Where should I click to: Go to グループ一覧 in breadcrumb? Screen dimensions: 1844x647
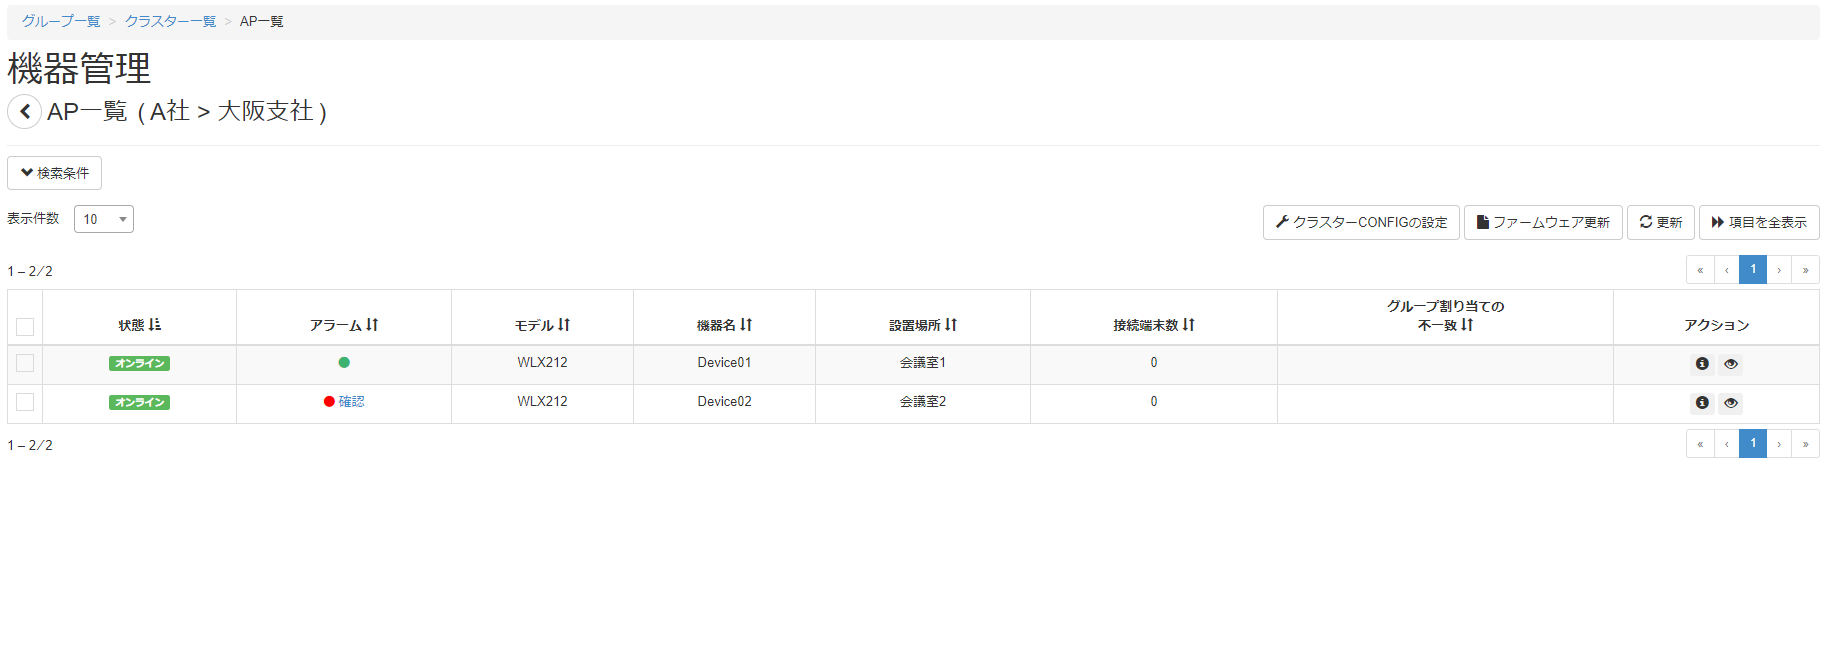[x=61, y=21]
